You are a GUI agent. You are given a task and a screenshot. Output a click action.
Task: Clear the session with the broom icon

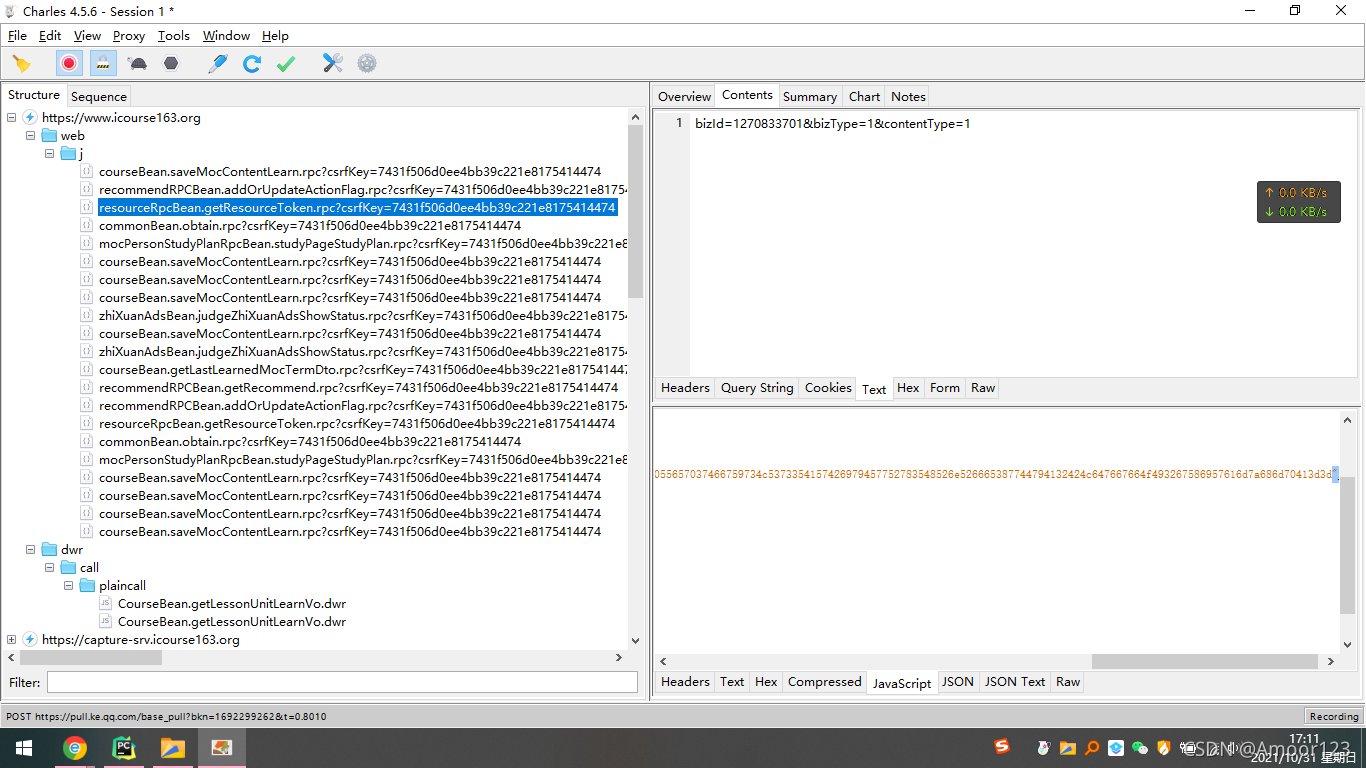pos(21,64)
